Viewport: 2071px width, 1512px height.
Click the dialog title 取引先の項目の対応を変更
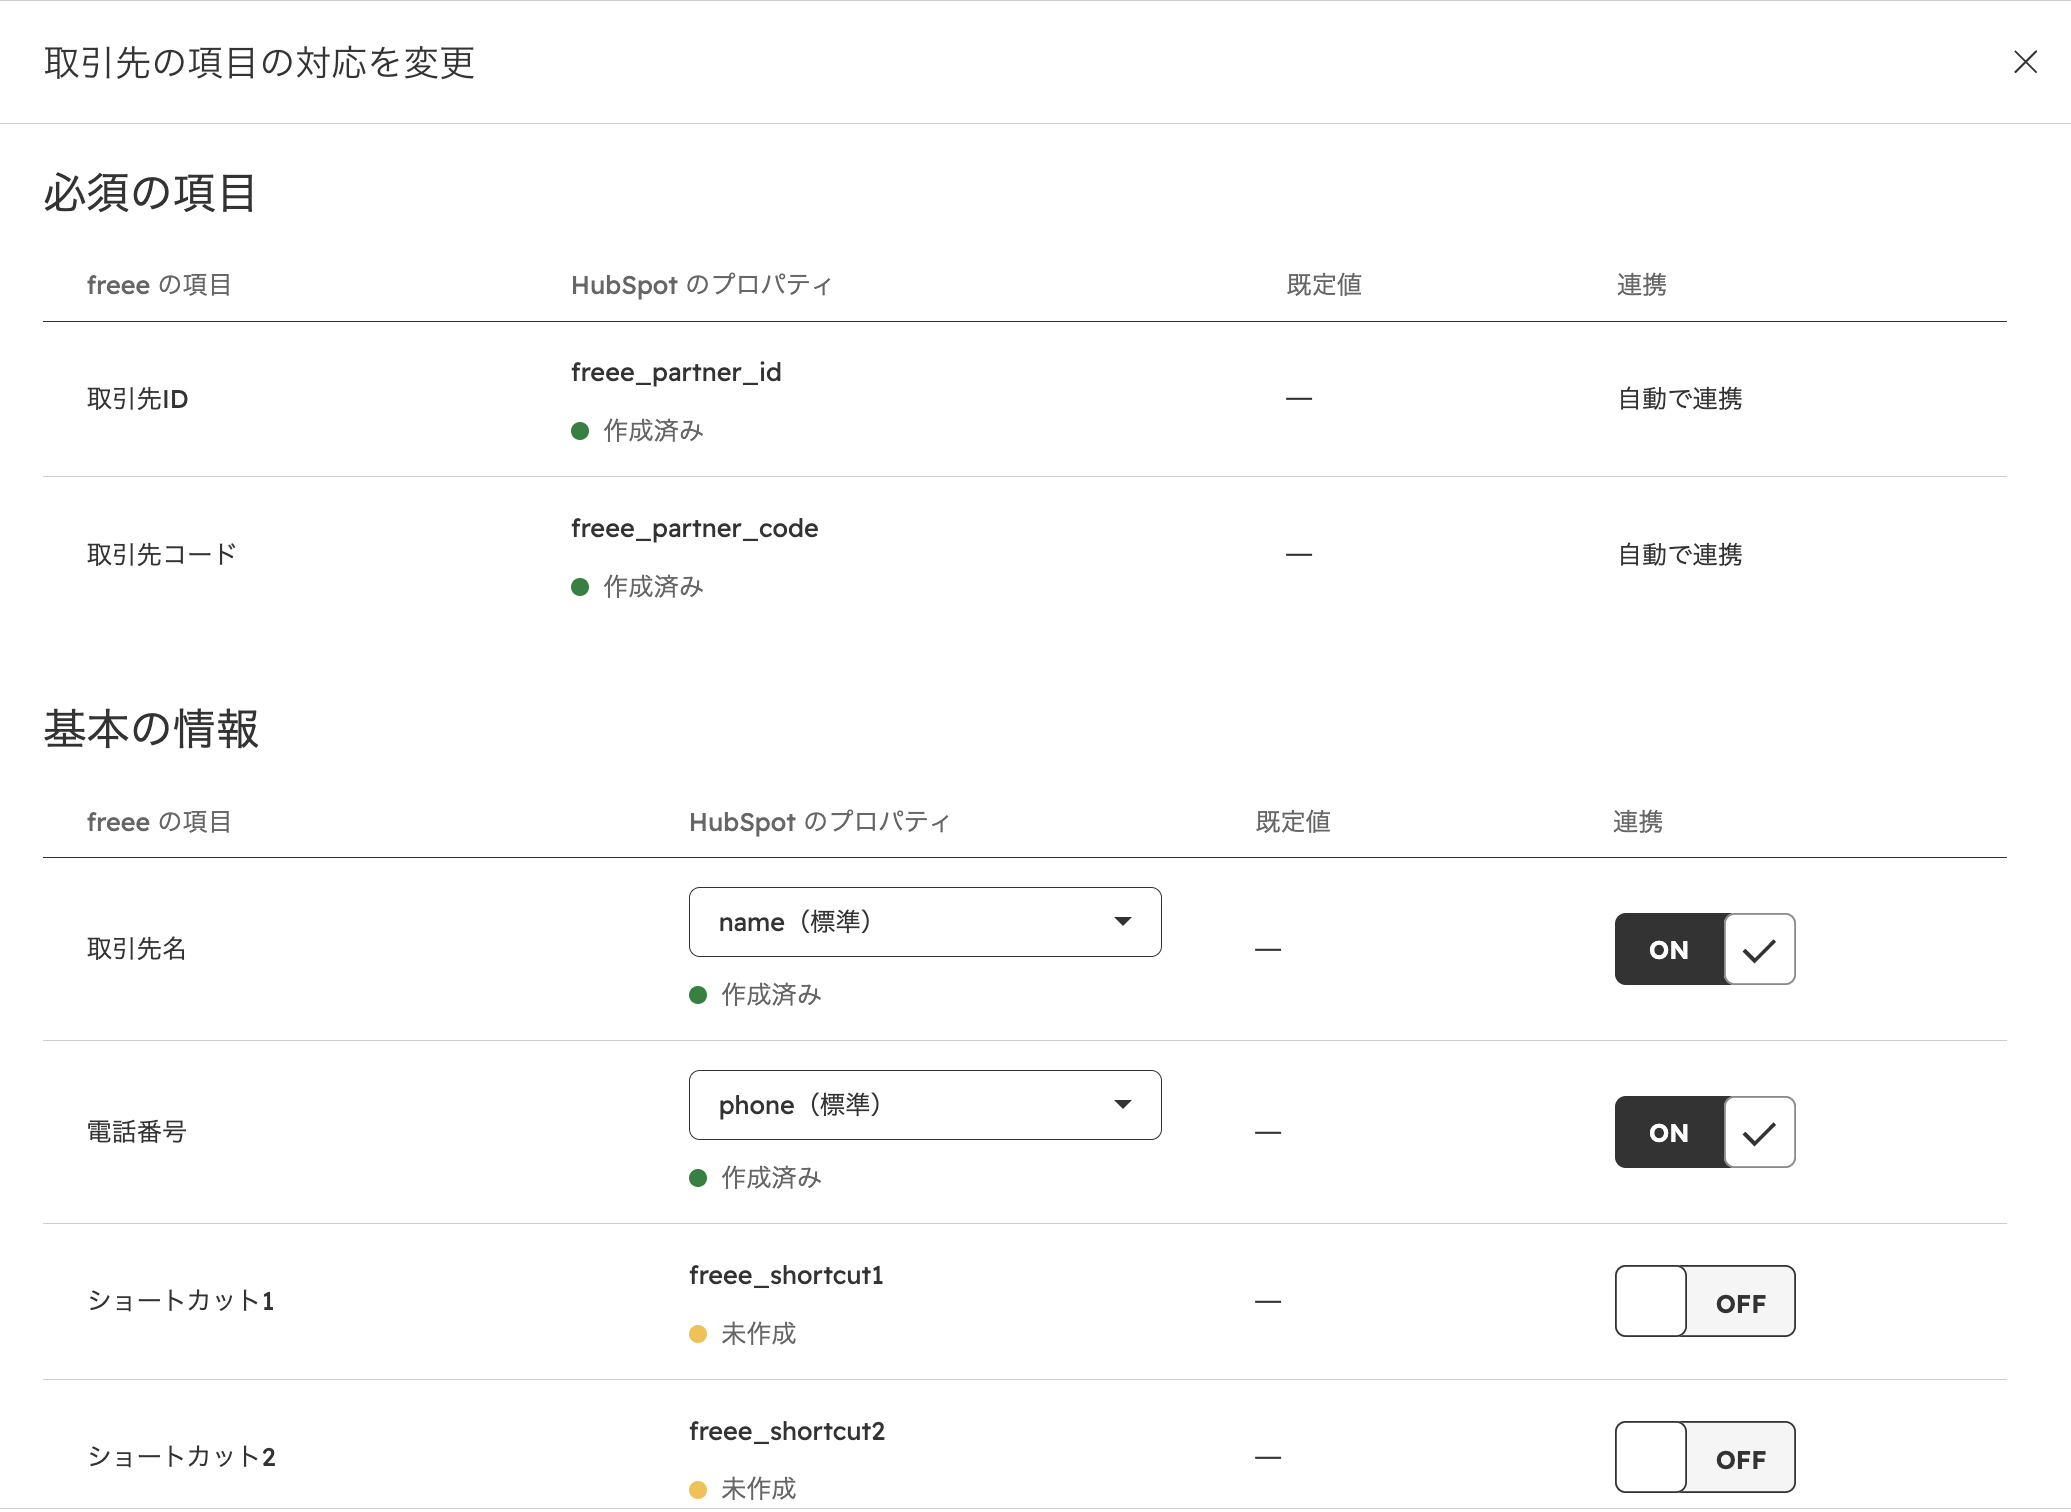(260, 63)
